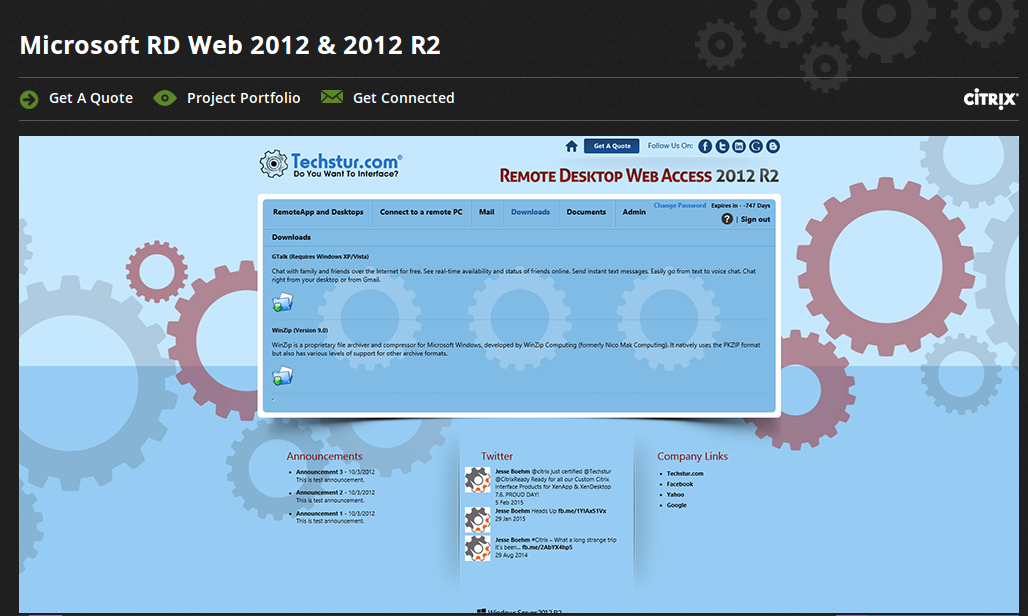The height and width of the screenshot is (616, 1028).
Task: Select the Downloads tab
Action: point(530,212)
